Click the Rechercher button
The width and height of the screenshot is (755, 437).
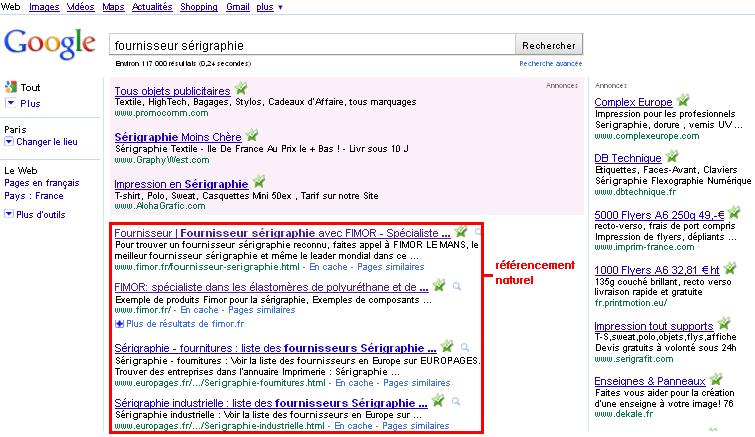coord(549,45)
